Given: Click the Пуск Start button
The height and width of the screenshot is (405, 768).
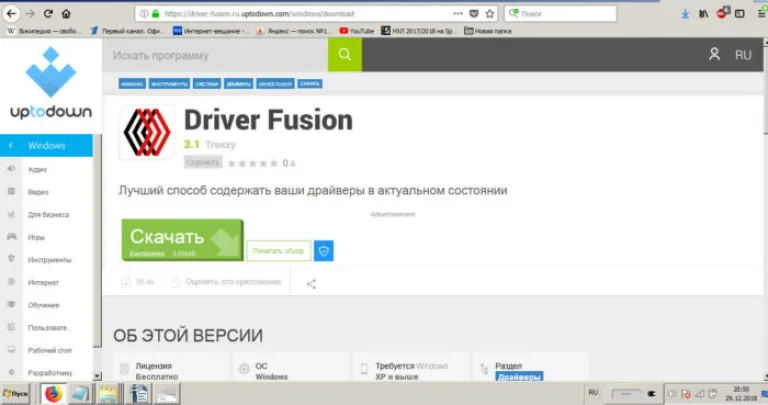Looking at the screenshot, I should pyautogui.click(x=16, y=394).
